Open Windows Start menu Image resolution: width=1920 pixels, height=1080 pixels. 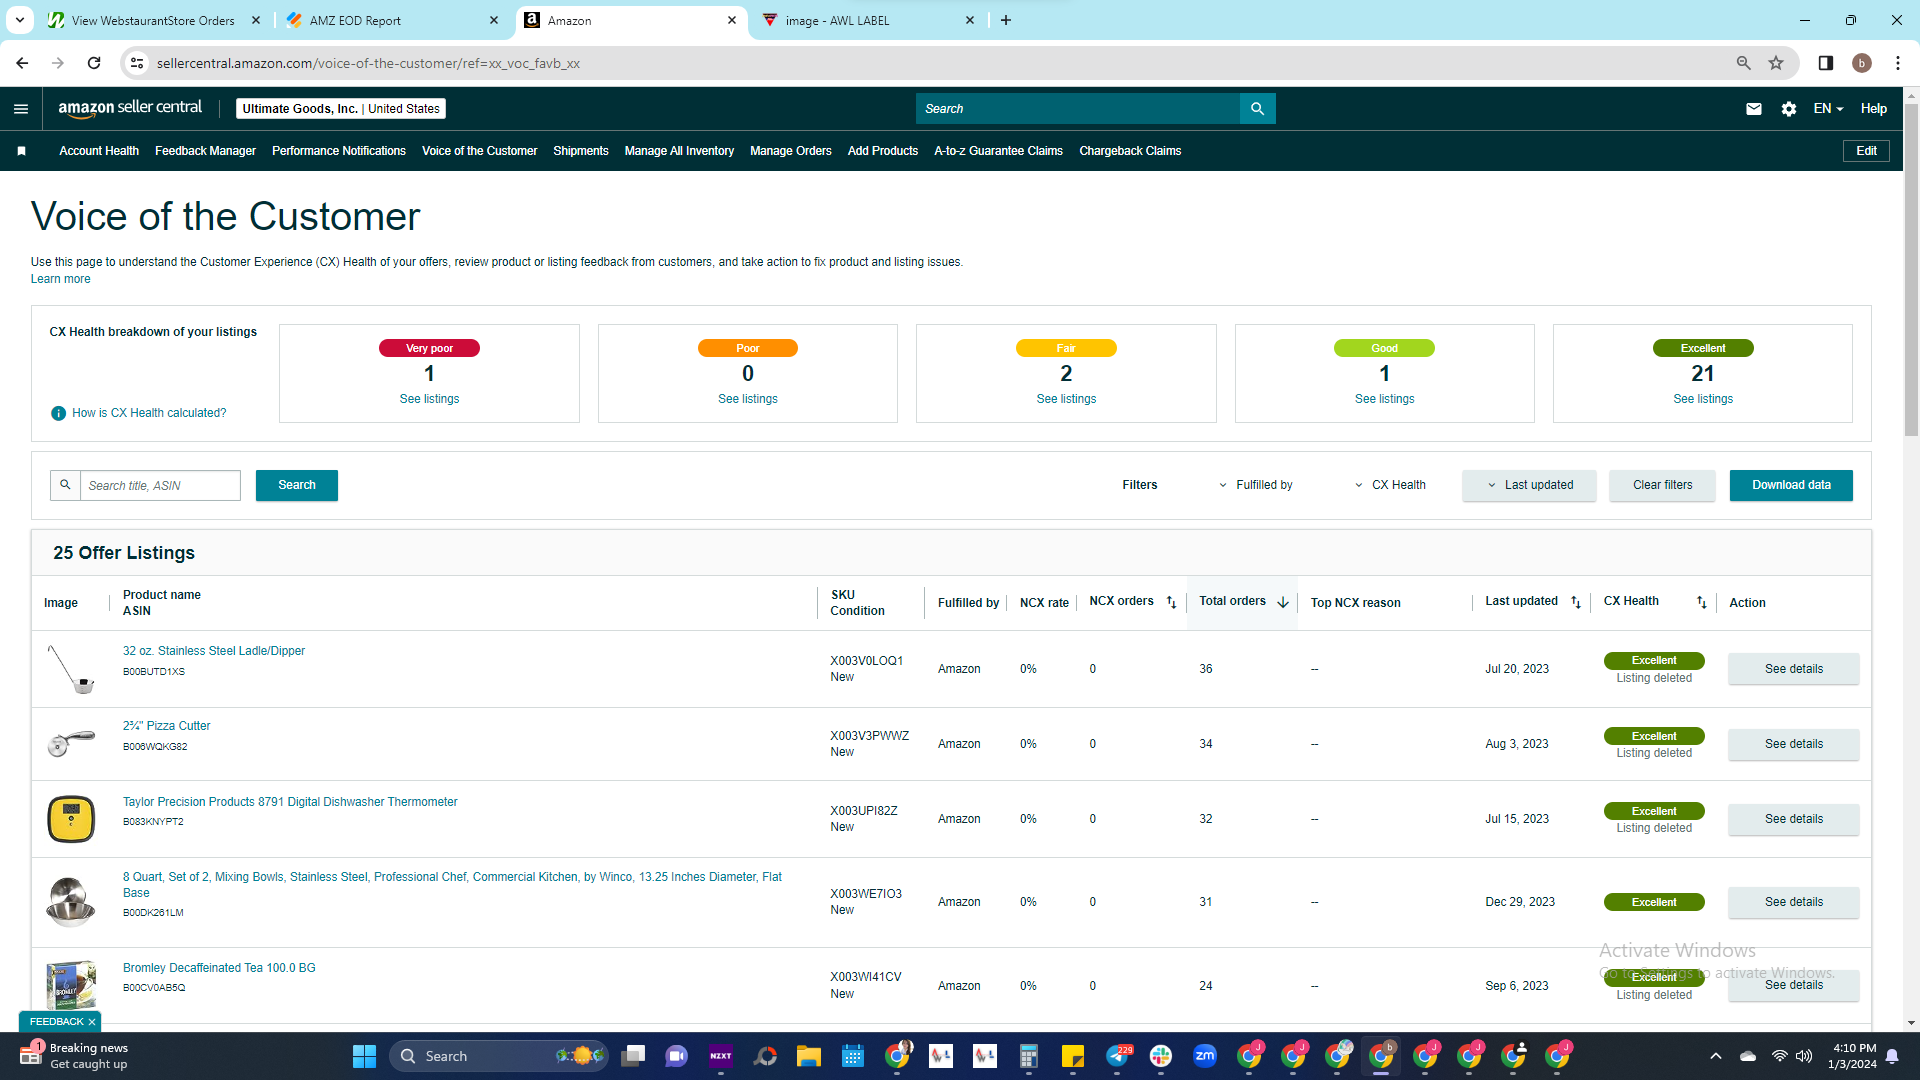pyautogui.click(x=365, y=1056)
